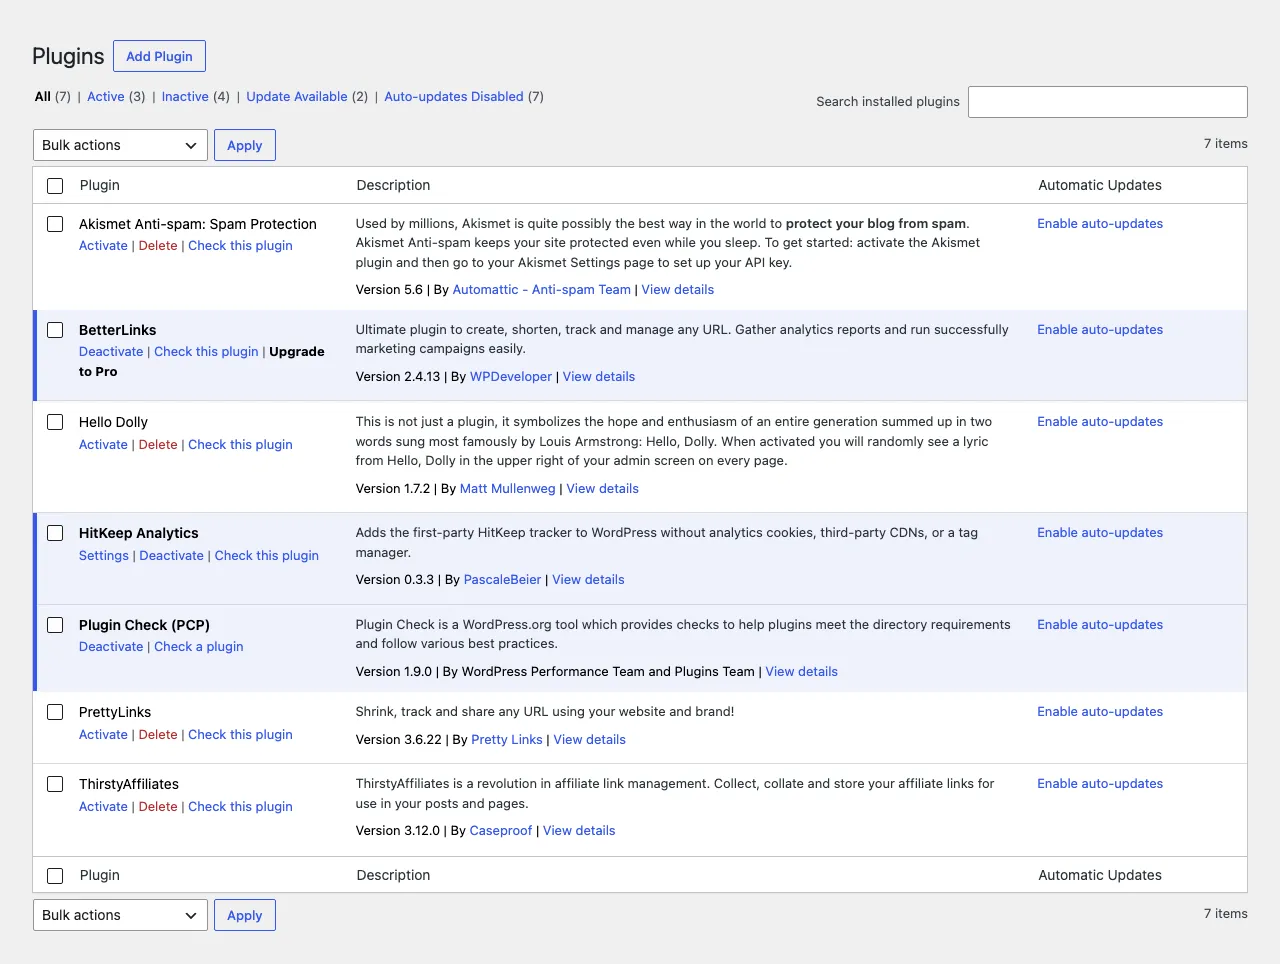The width and height of the screenshot is (1280, 964).
Task: Enable auto-updates for Hello Dolly
Action: click(1100, 422)
